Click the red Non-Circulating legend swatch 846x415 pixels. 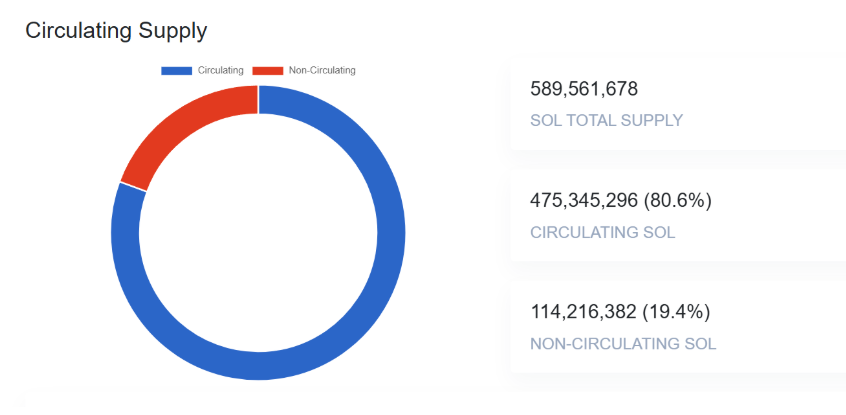tap(268, 70)
